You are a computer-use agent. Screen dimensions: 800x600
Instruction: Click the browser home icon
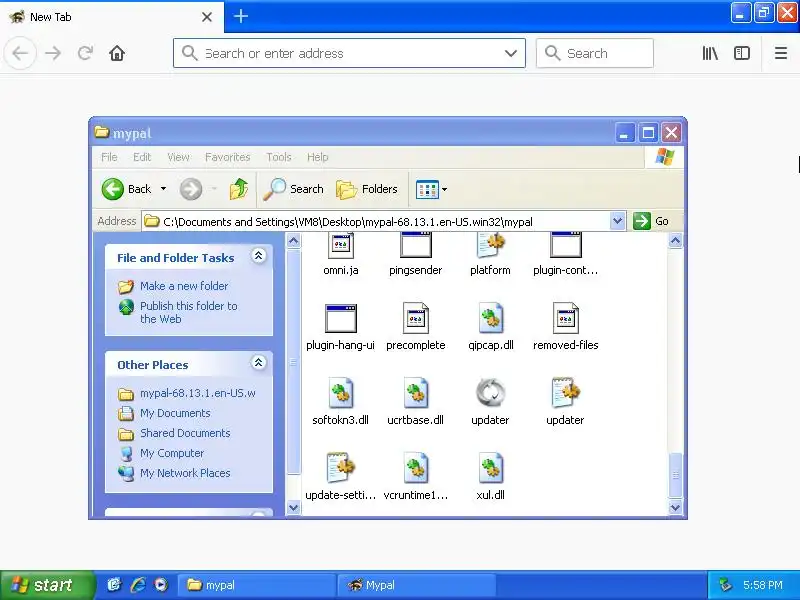[x=117, y=53]
